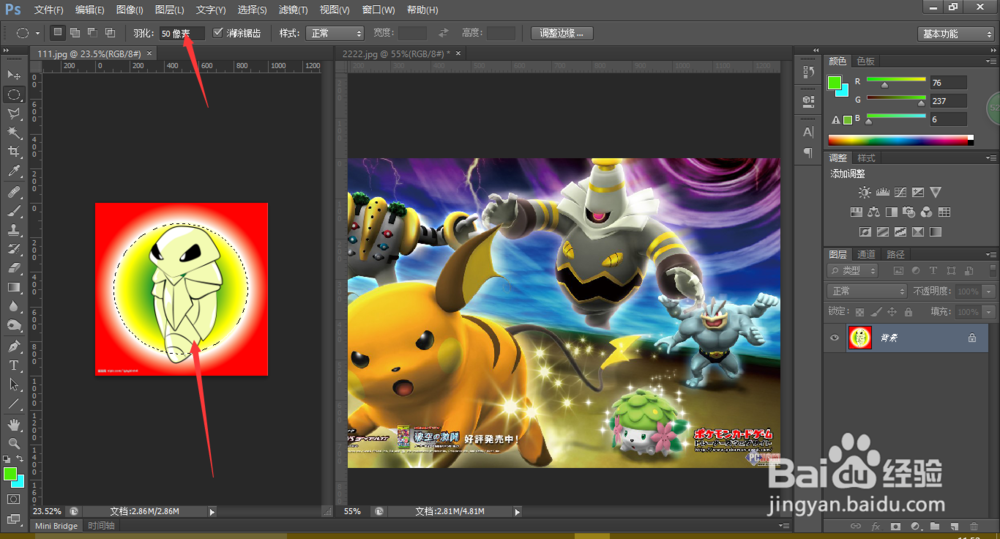
Task: Toggle lock position in Layers panel
Action: 892,312
